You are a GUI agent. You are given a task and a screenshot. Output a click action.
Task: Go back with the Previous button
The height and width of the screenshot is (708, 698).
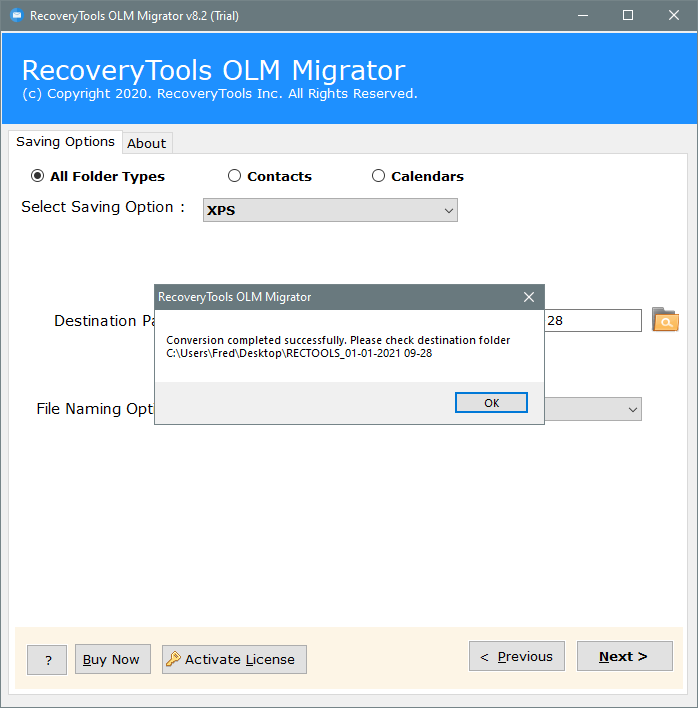pyautogui.click(x=517, y=656)
